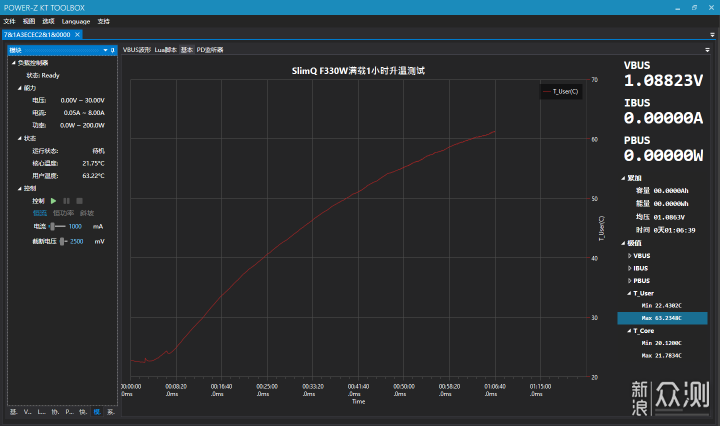
Task: Click the 容量 00.0000Ah entry
Action: coord(662,191)
